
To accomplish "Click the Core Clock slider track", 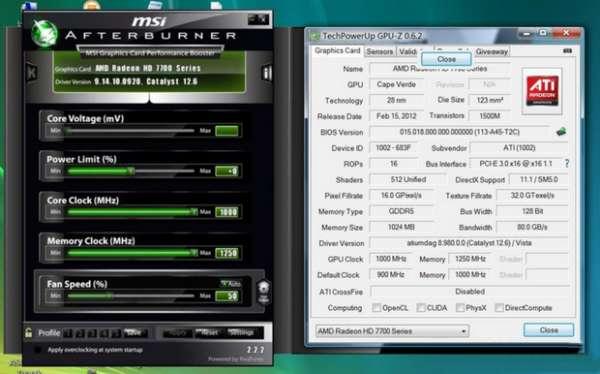I will tap(130, 212).
